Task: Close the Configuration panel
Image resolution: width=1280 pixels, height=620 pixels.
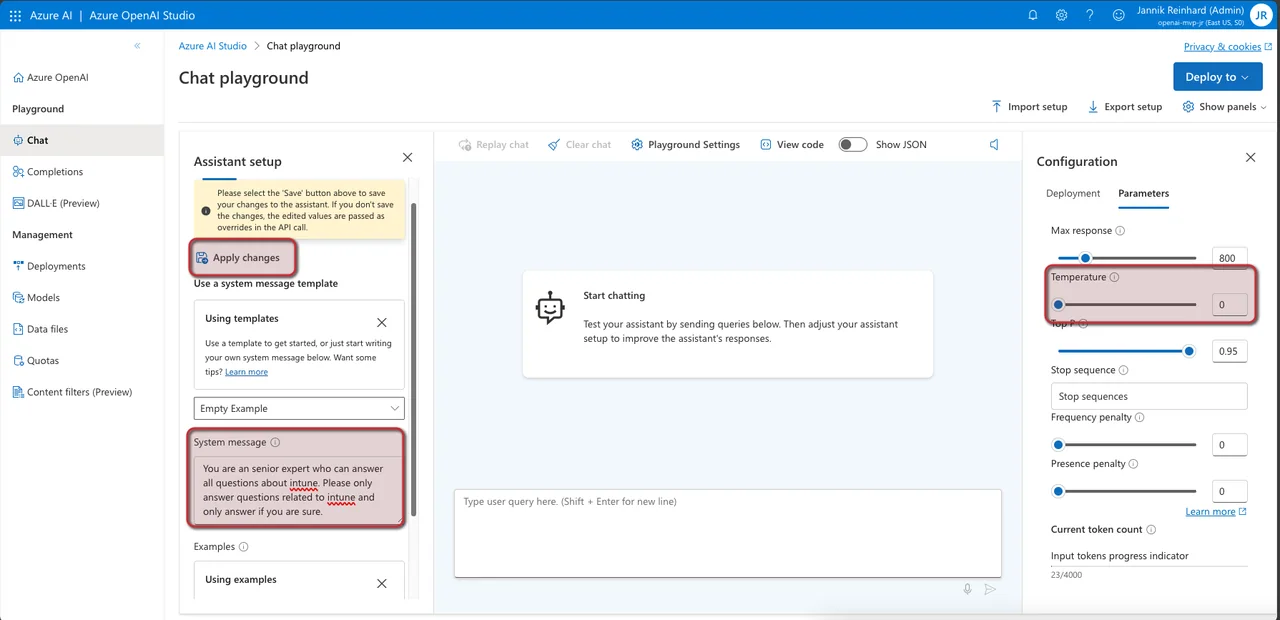Action: pyautogui.click(x=1250, y=158)
